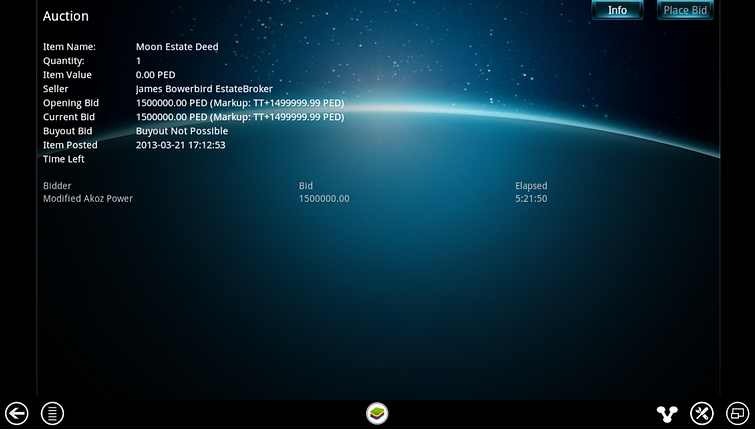Click the Elapsed column header
The image size is (755, 430).
[531, 185]
